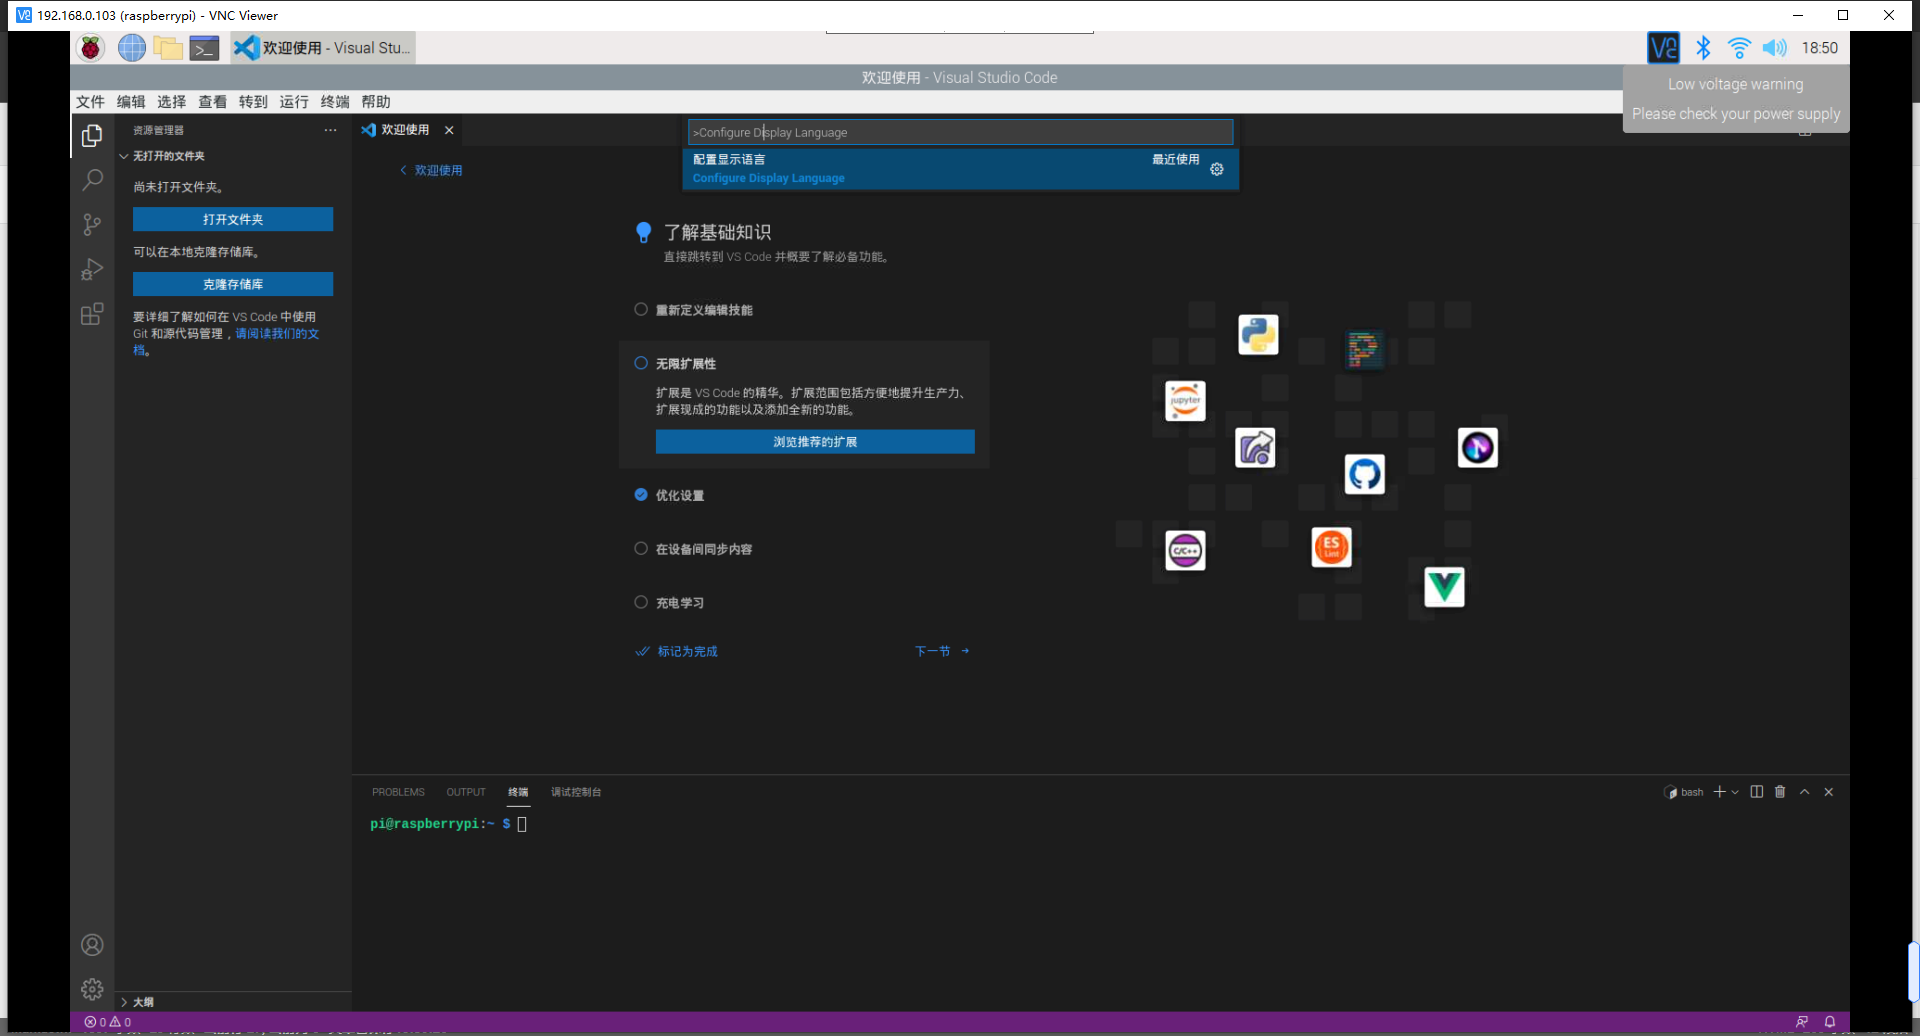Open the 终端 menu

pyautogui.click(x=335, y=102)
